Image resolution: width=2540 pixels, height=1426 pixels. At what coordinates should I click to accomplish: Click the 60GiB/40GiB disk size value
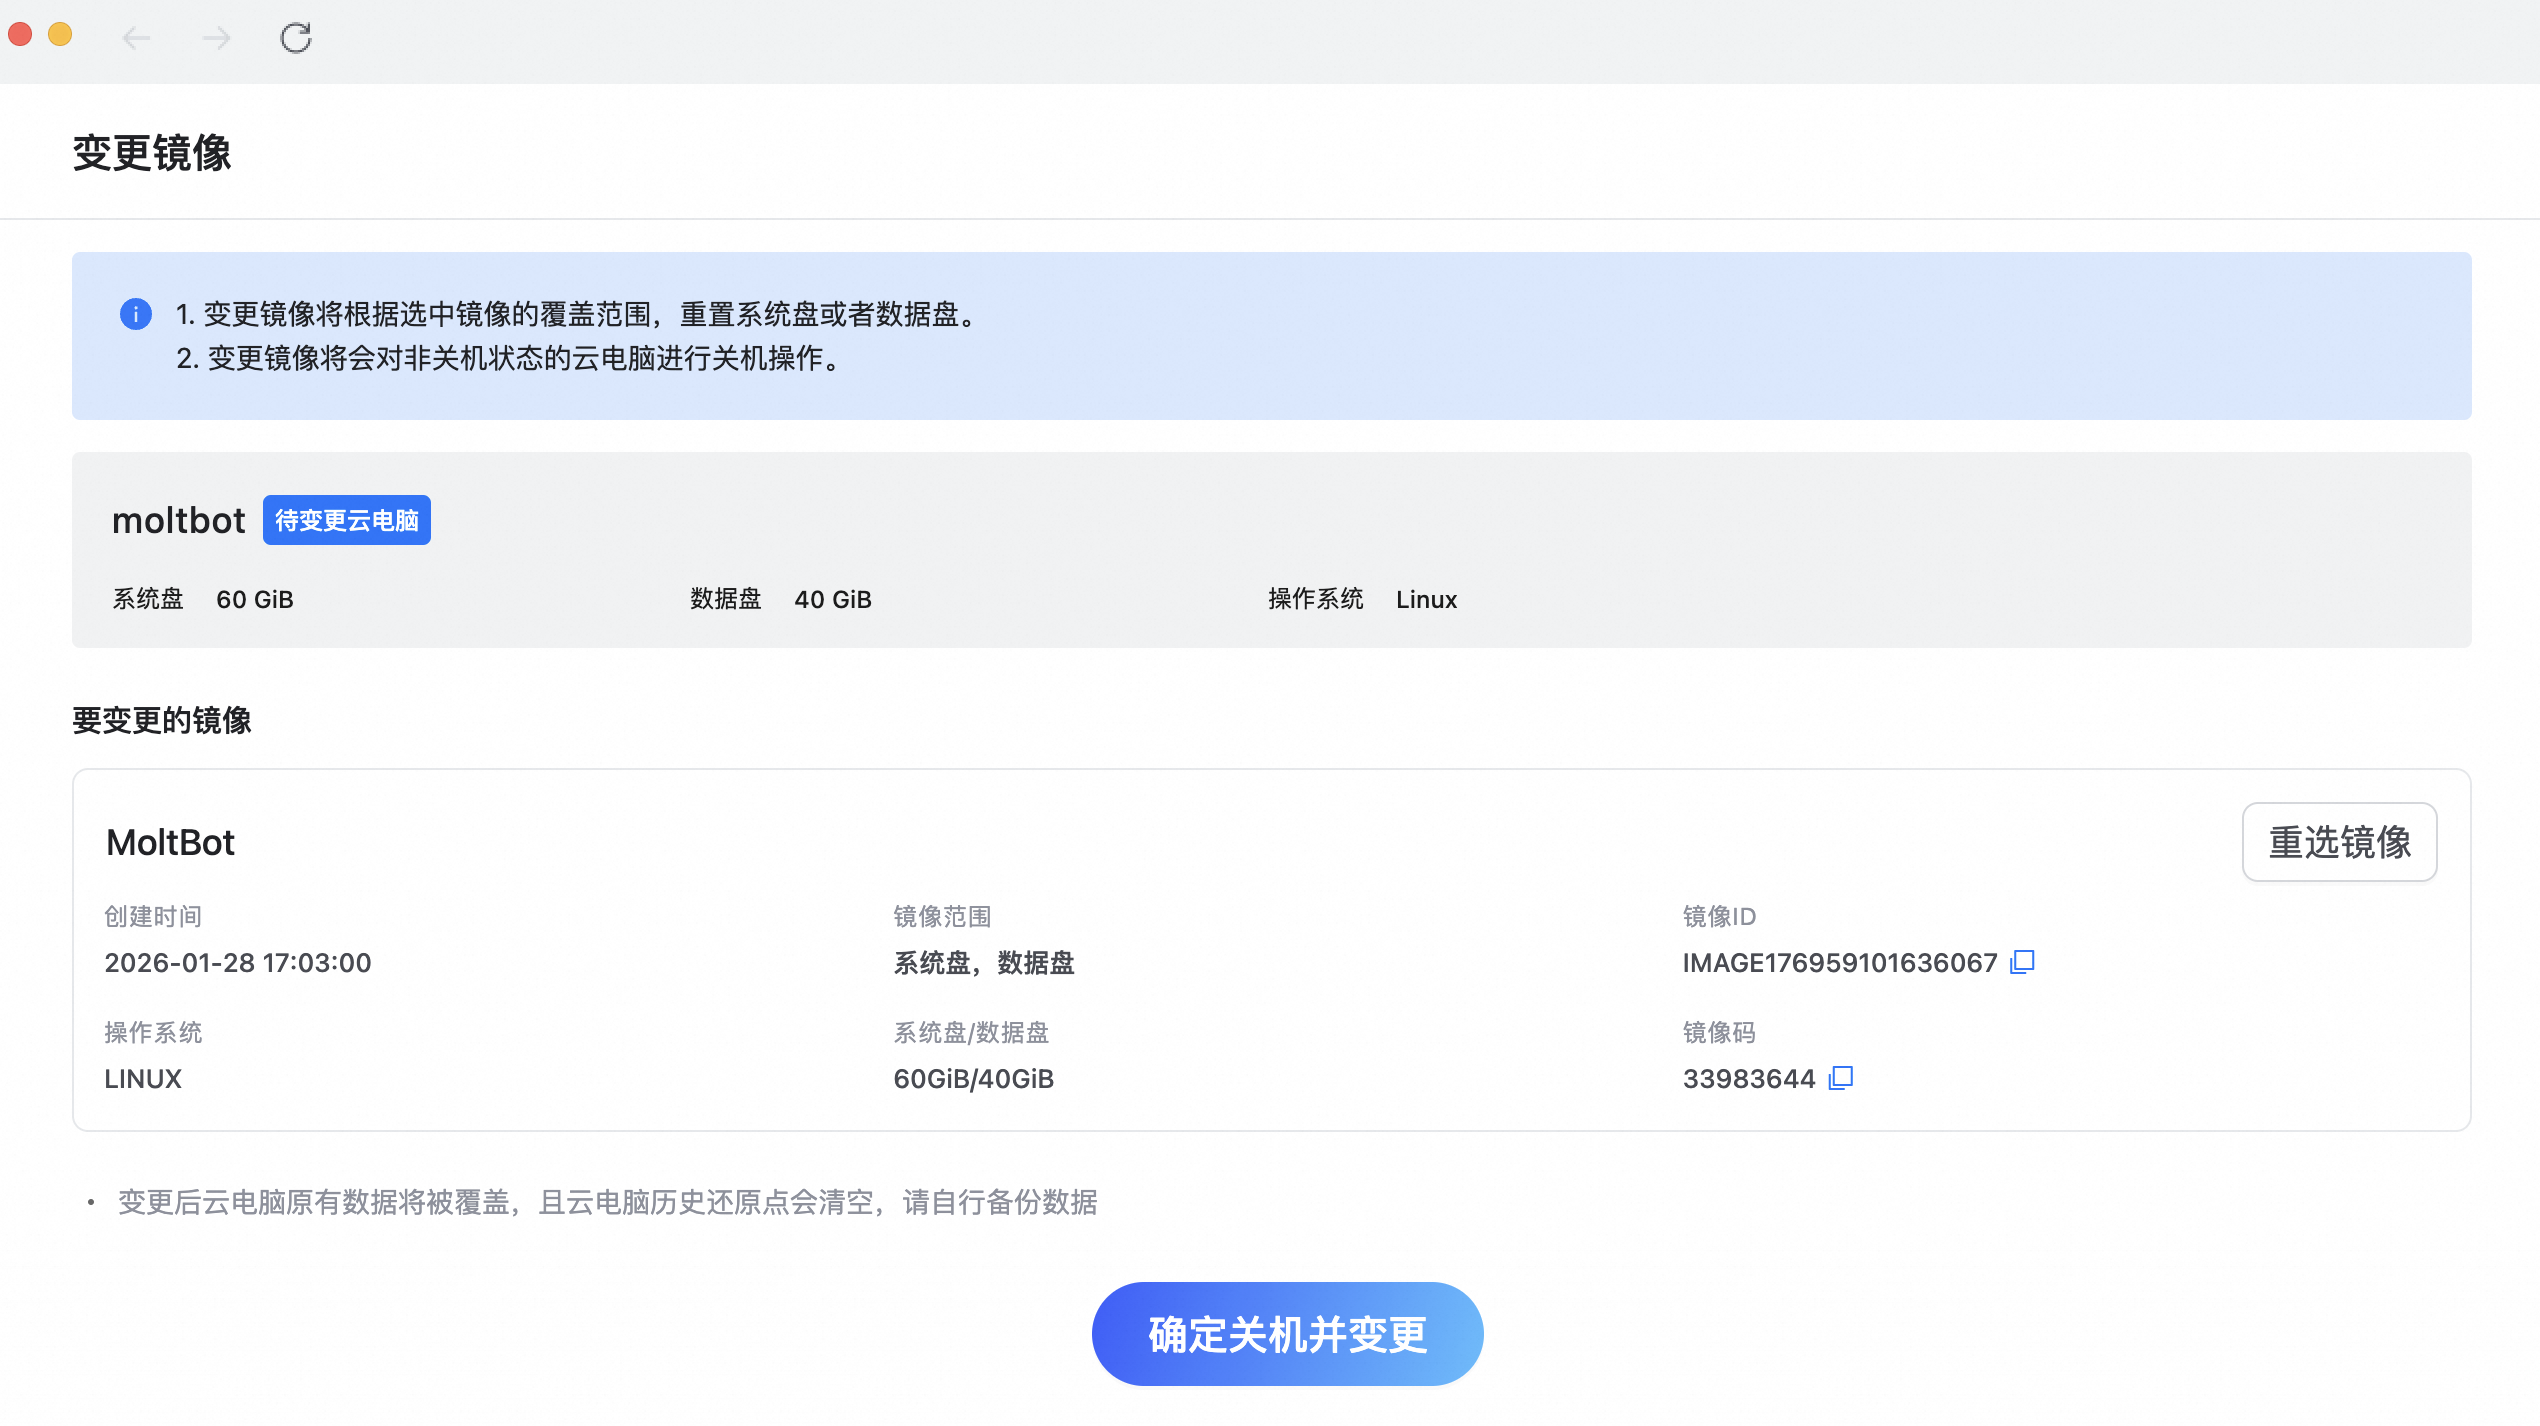(x=973, y=1079)
